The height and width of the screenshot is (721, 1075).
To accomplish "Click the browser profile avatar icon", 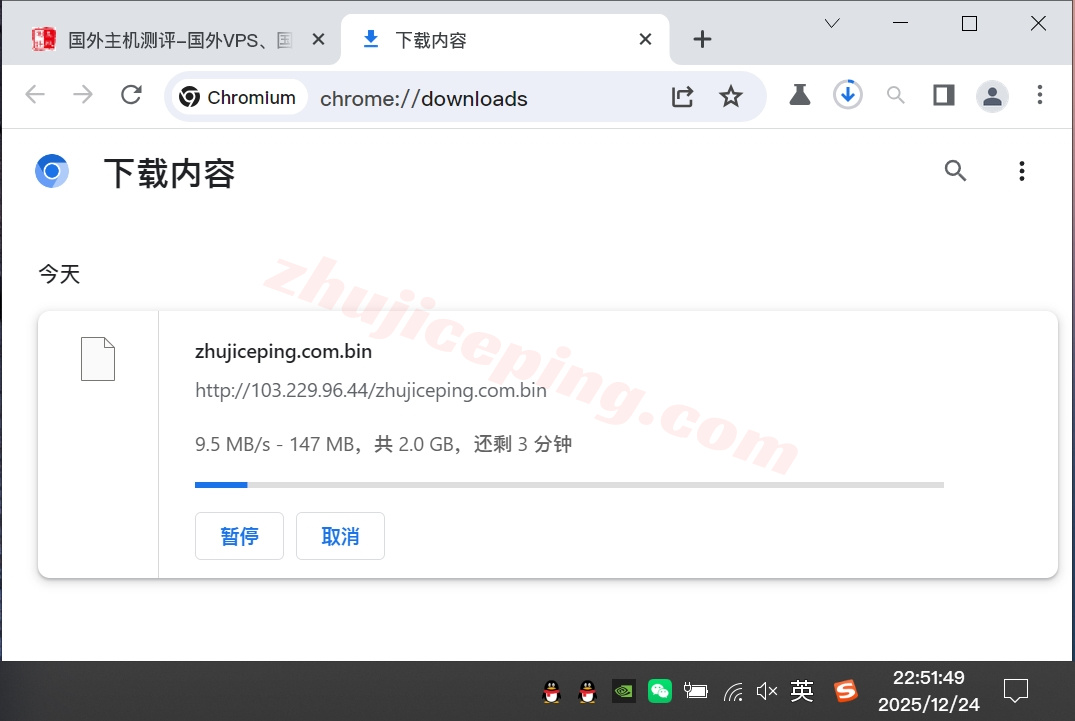I will 992,95.
